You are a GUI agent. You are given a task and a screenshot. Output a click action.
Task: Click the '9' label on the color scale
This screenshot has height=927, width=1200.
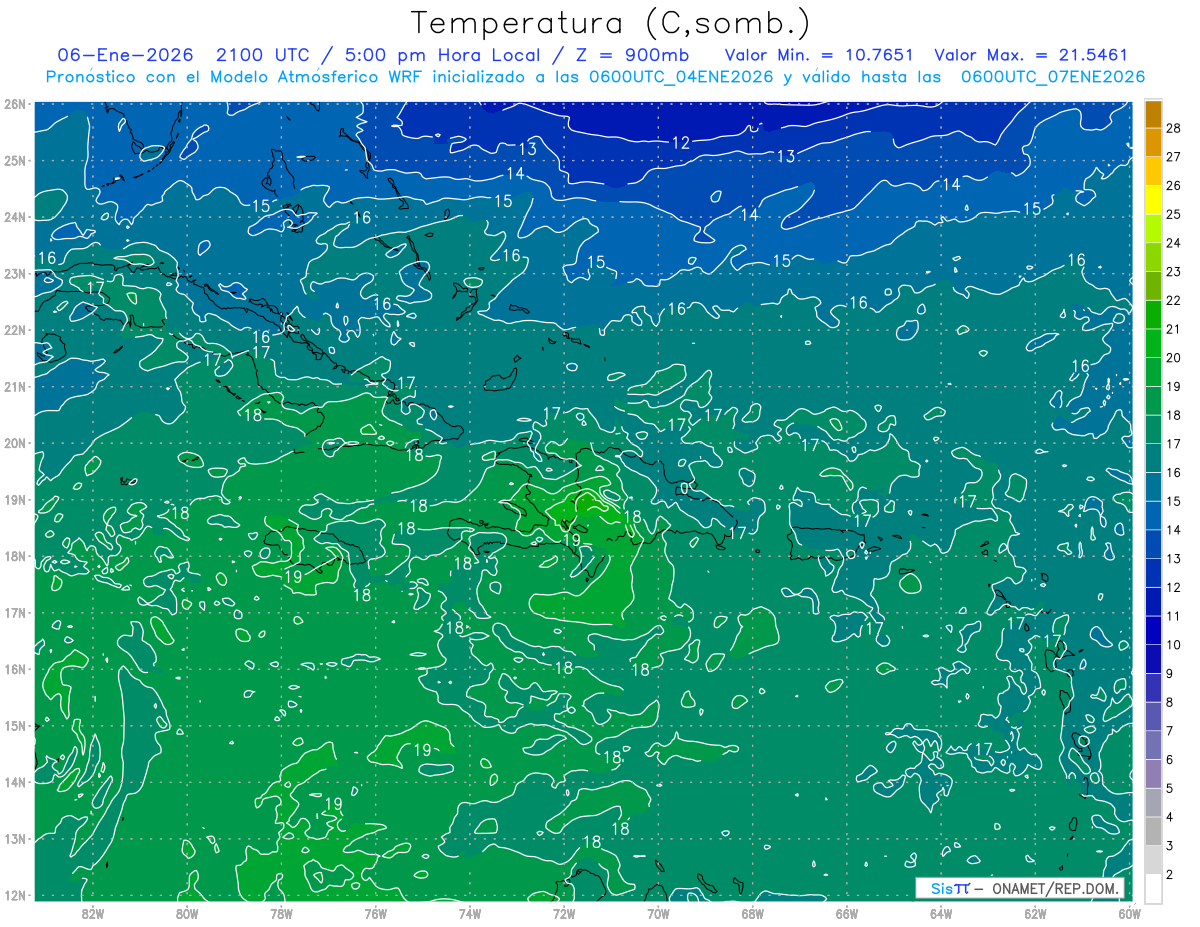tap(1170, 673)
